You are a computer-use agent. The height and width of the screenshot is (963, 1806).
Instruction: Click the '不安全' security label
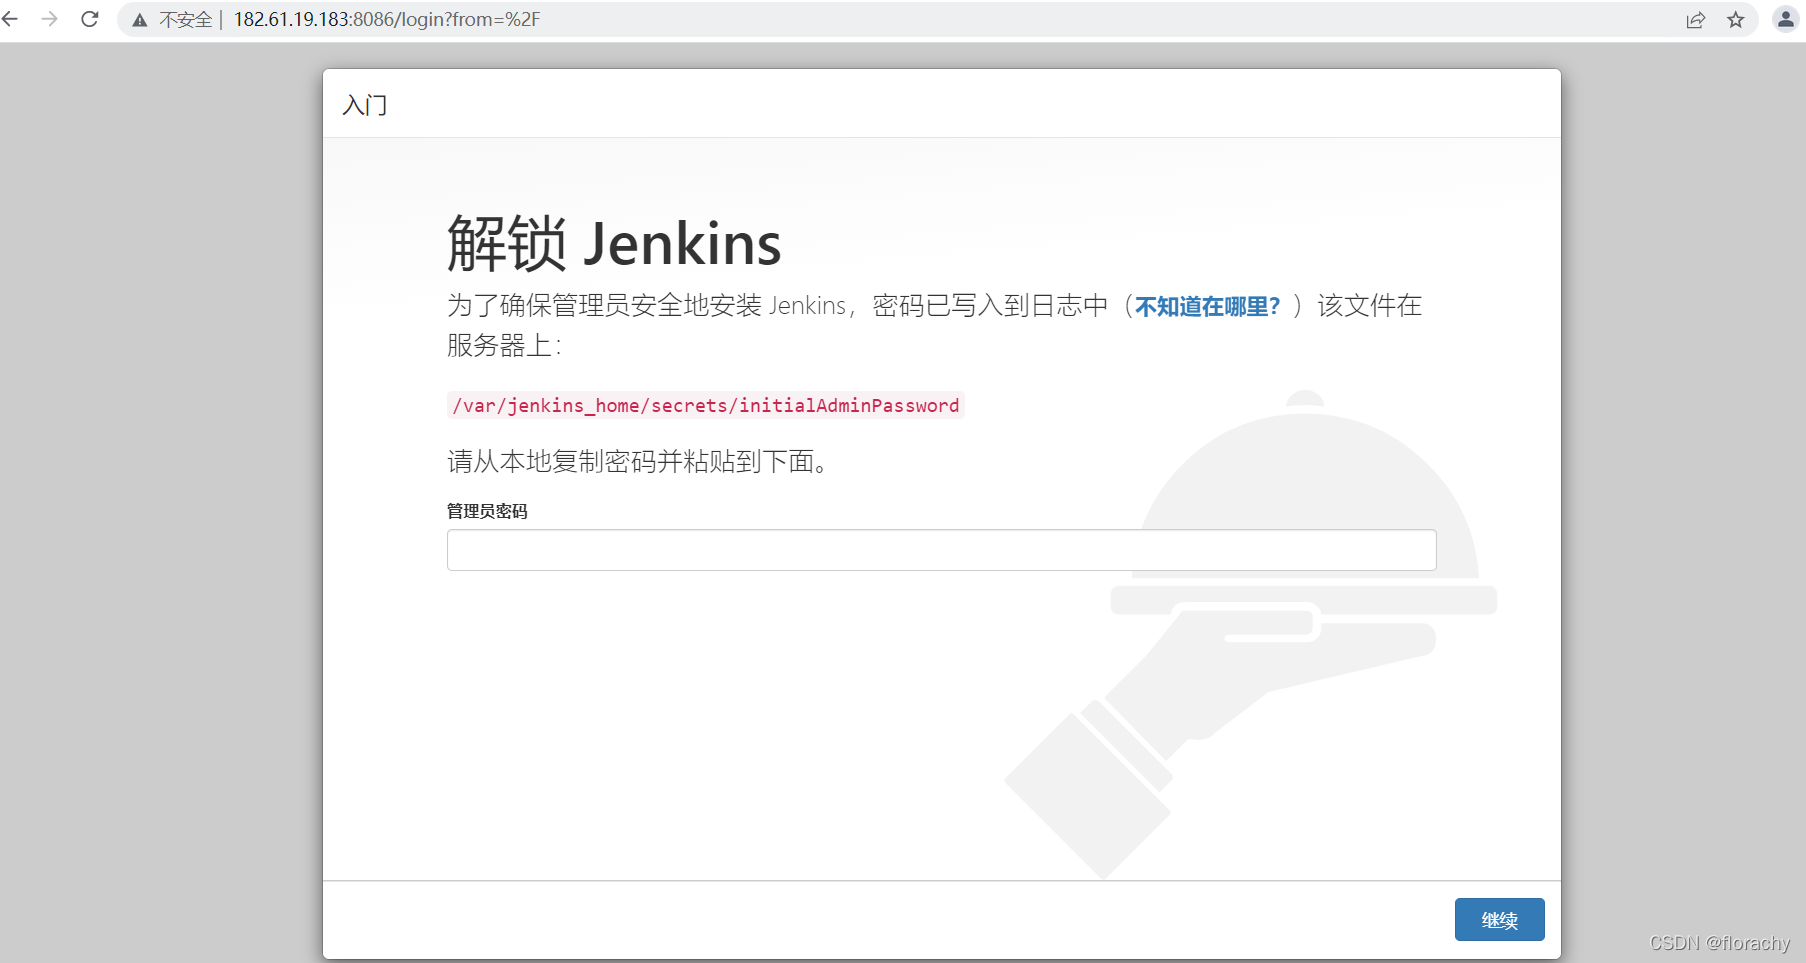coord(186,20)
